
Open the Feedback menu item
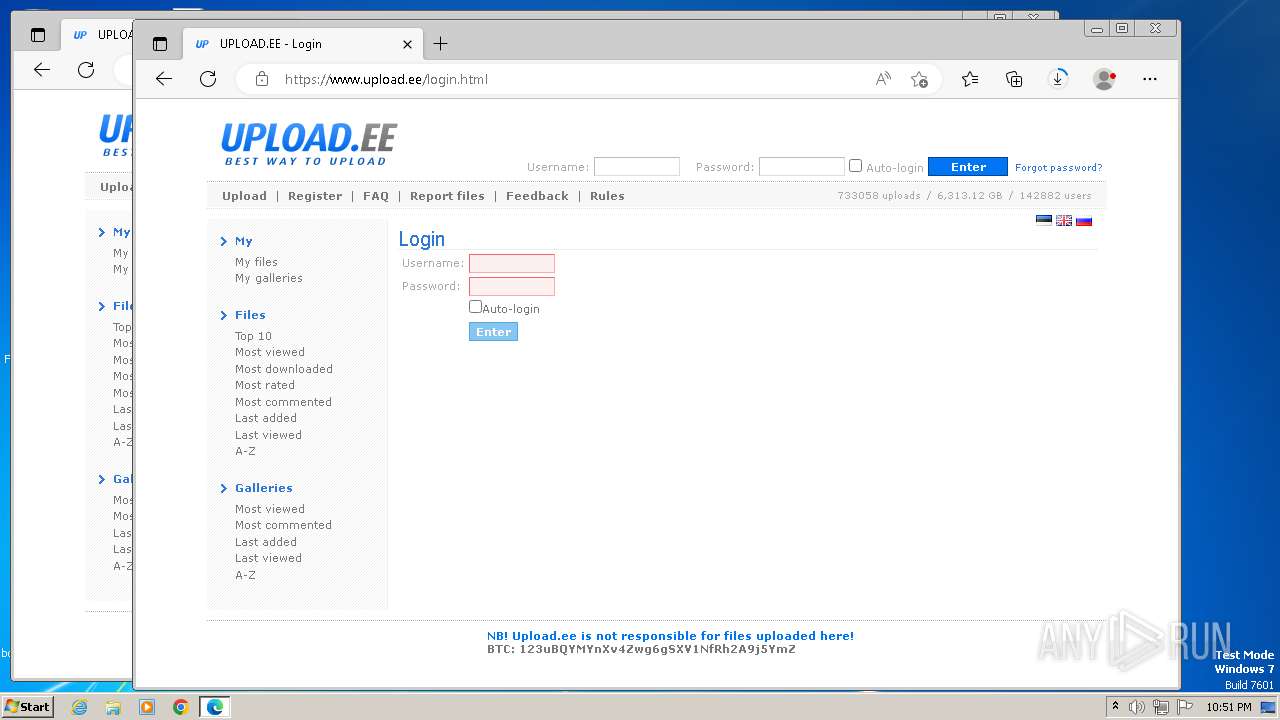click(537, 196)
